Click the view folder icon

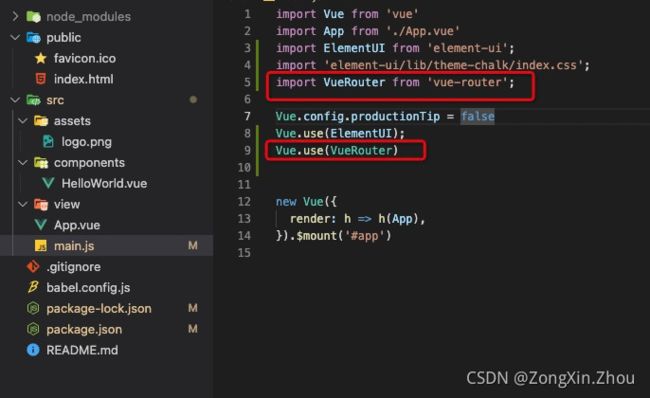coord(41,204)
